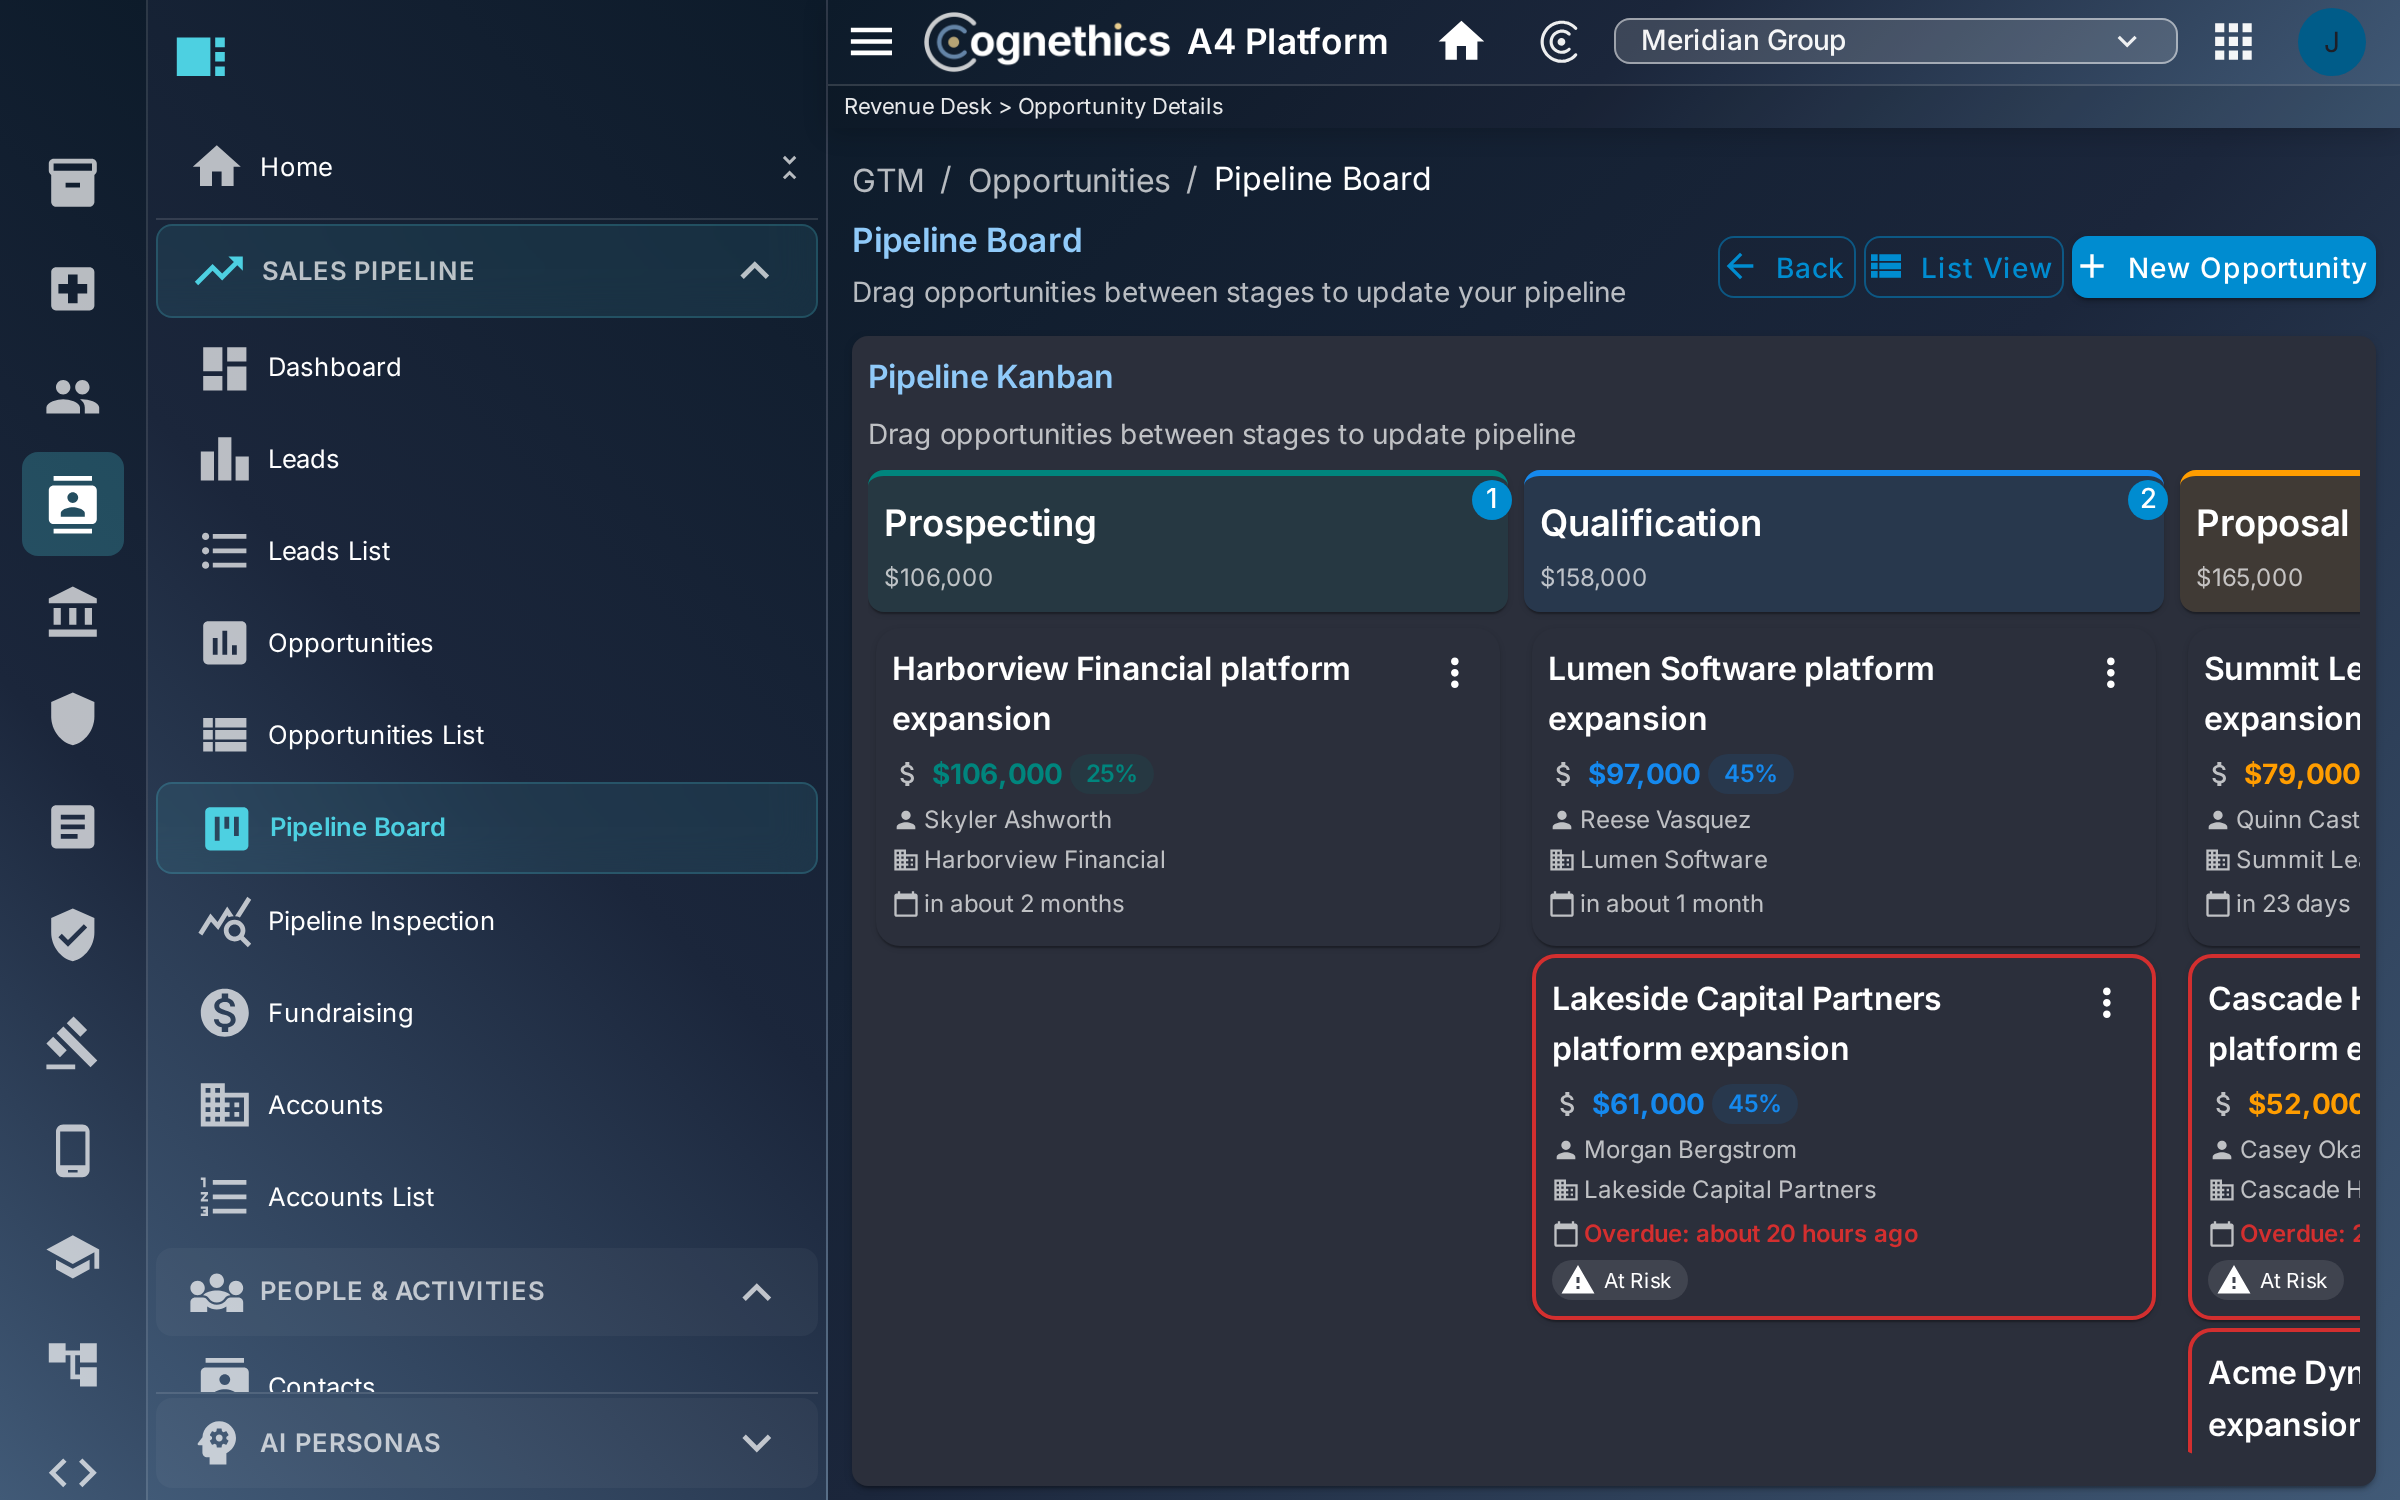Open the Lumen Software platform expansion card
This screenshot has width=2400, height=1500.
(x=1843, y=787)
